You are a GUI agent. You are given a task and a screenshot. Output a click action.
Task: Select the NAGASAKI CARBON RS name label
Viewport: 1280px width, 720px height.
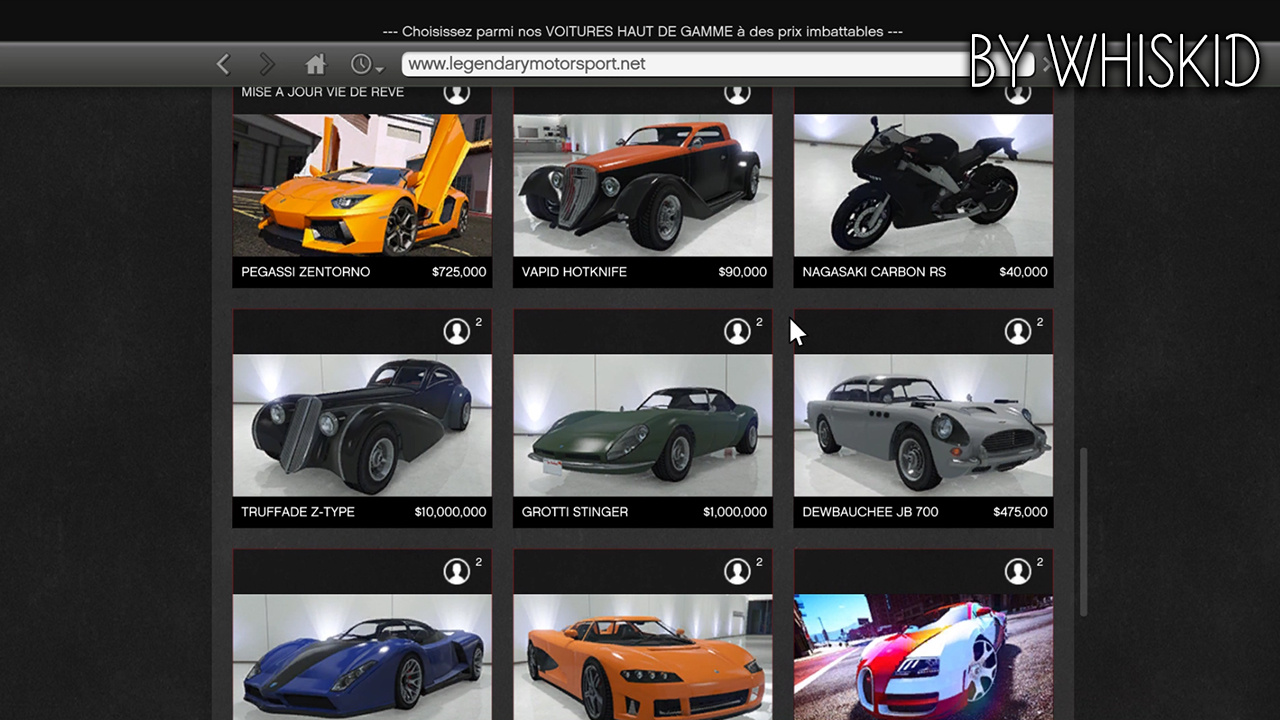(874, 272)
